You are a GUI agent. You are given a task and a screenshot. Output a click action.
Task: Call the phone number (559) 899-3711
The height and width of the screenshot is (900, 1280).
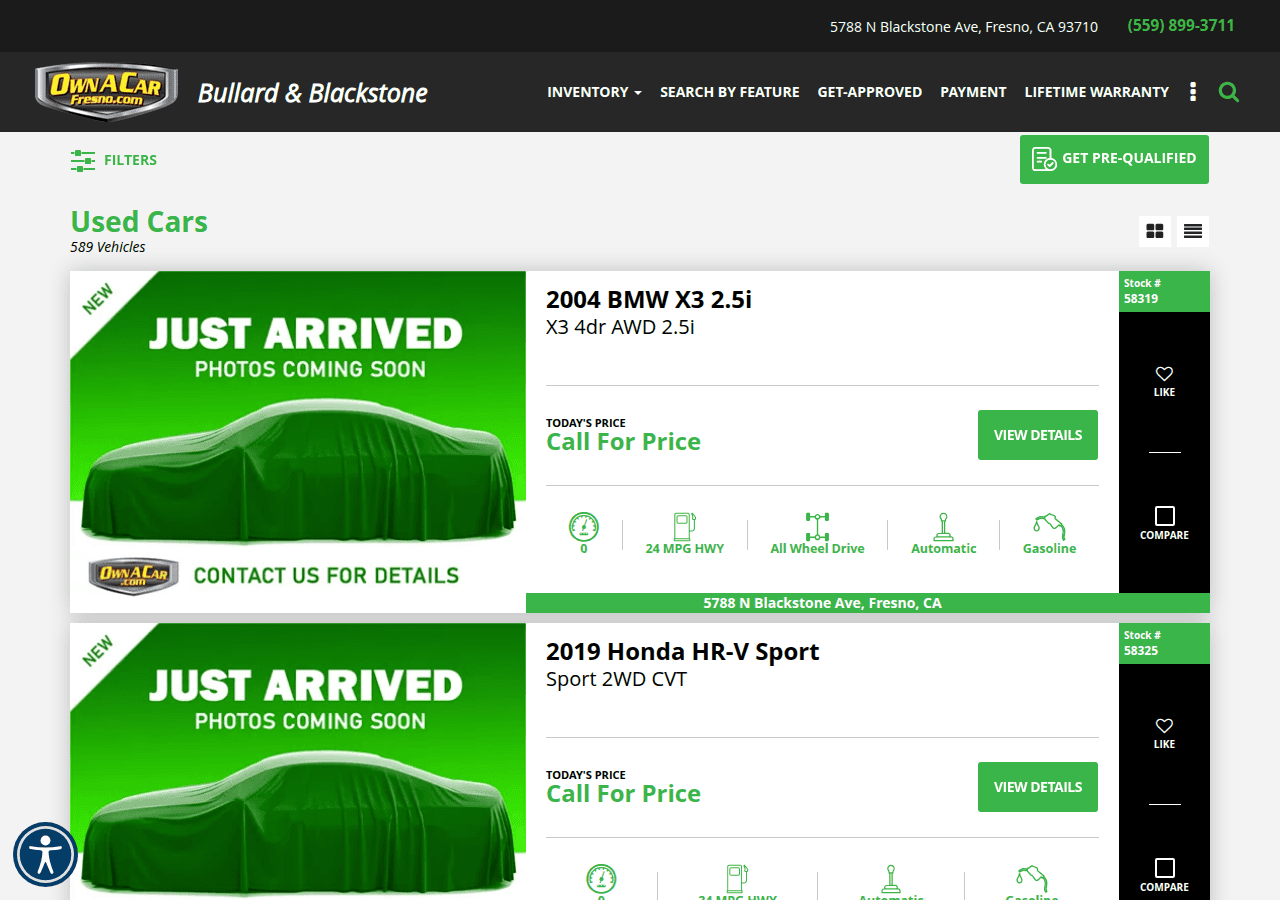1181,26
